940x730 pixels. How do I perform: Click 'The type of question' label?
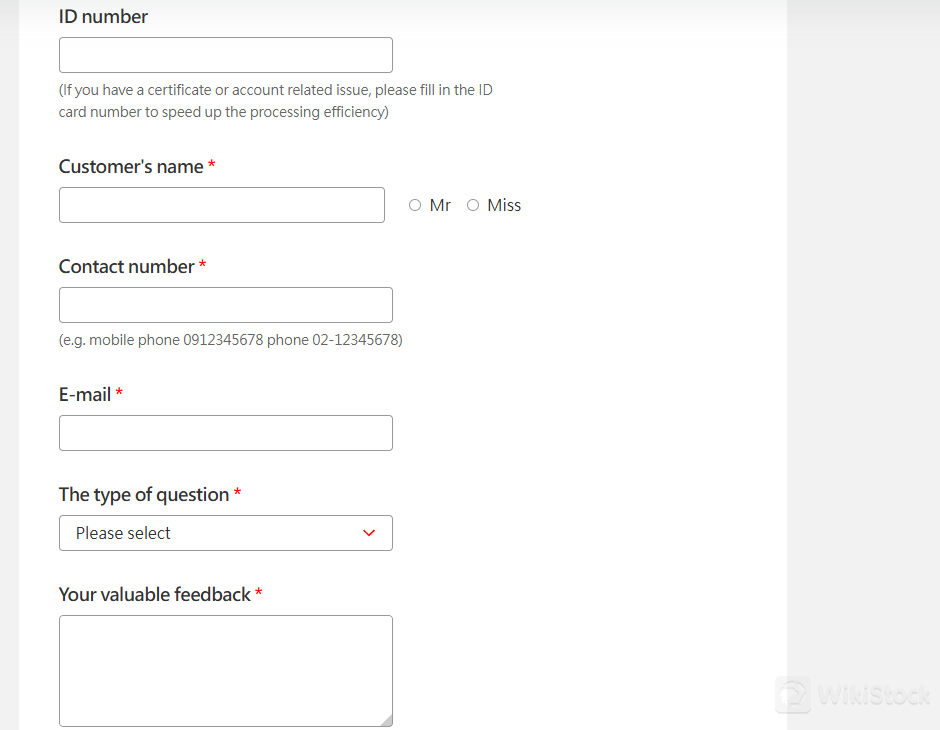[x=143, y=495]
